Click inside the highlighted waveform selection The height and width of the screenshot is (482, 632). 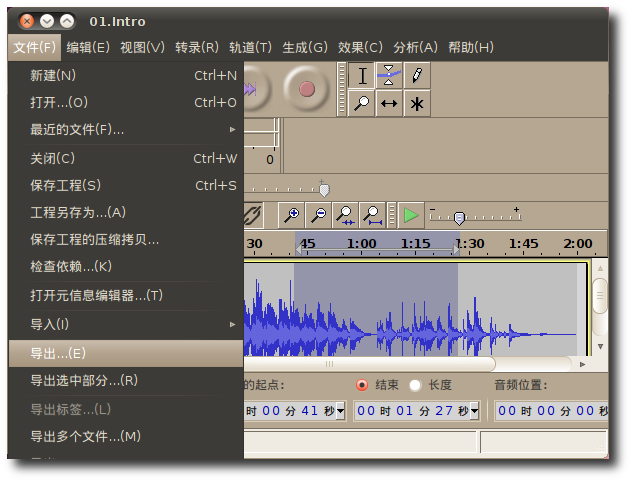(376, 310)
